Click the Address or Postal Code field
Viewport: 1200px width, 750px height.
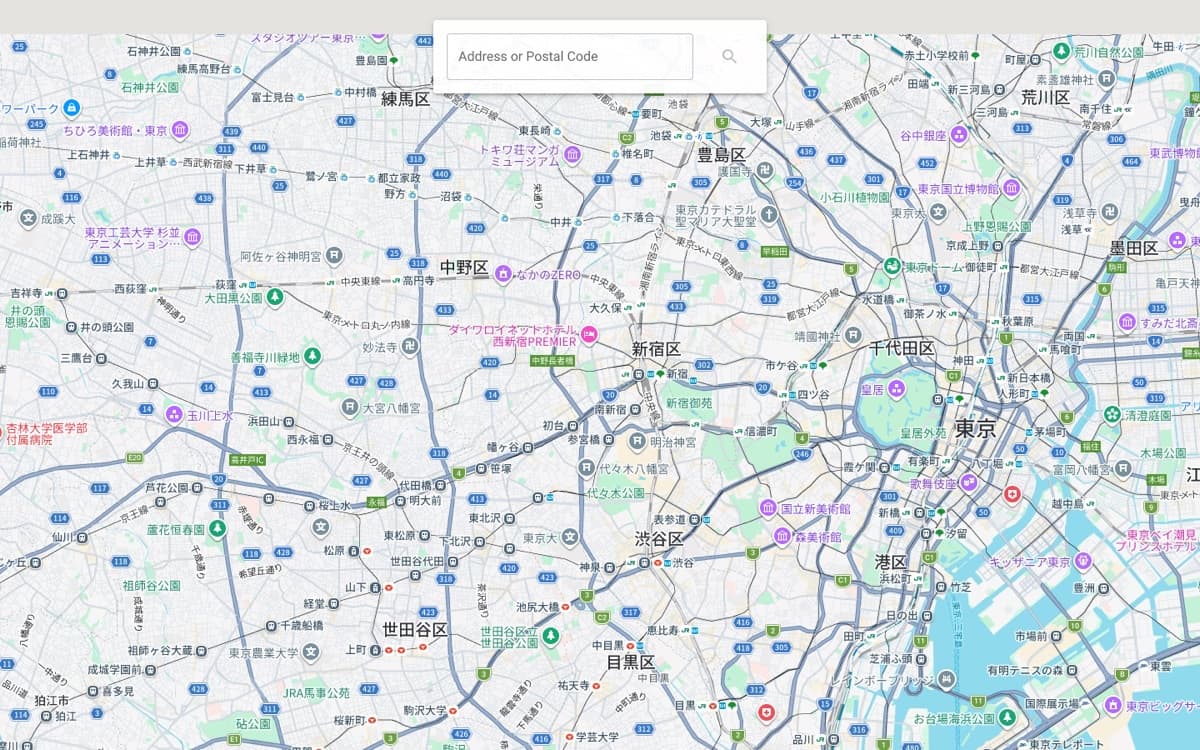pos(569,56)
